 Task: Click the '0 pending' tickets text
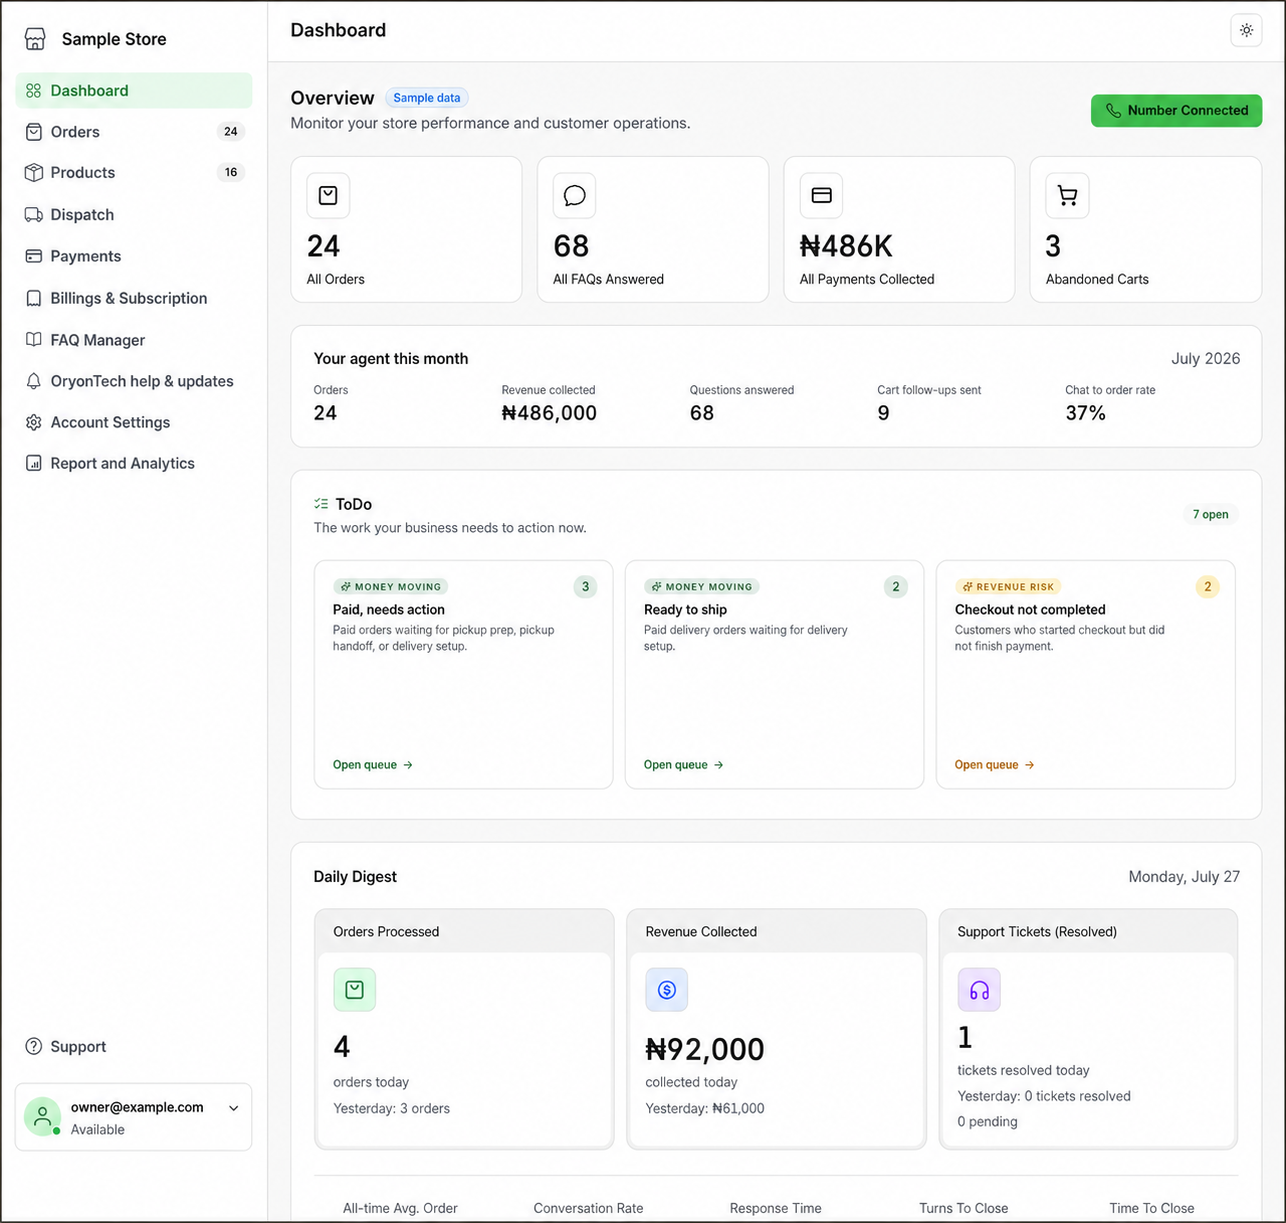987,1122
